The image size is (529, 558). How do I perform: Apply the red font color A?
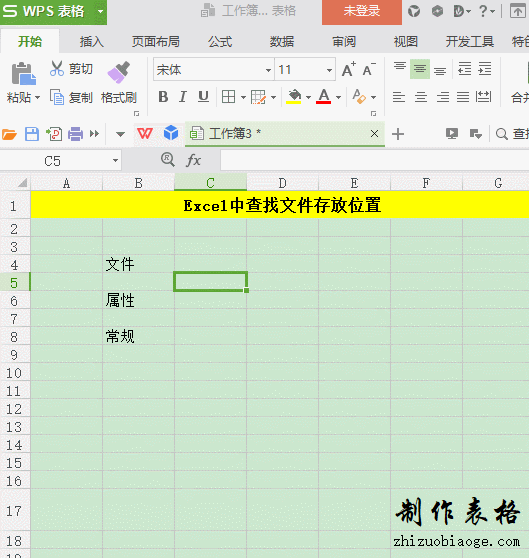click(323, 96)
